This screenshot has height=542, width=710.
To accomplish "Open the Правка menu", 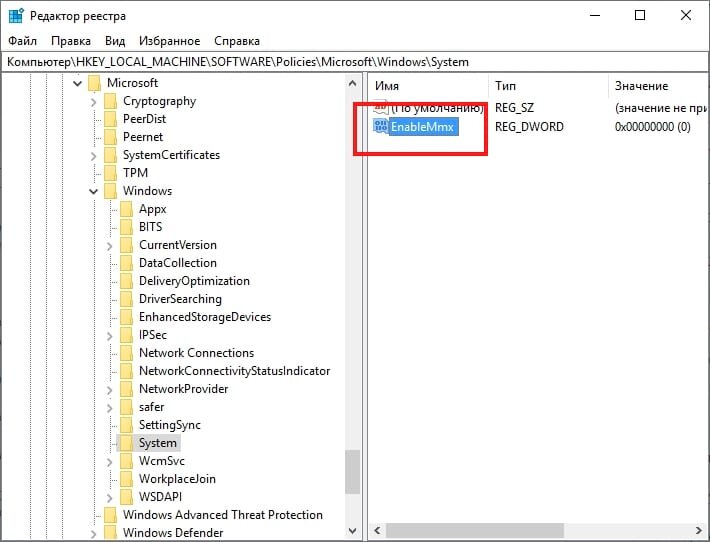I will (x=71, y=41).
